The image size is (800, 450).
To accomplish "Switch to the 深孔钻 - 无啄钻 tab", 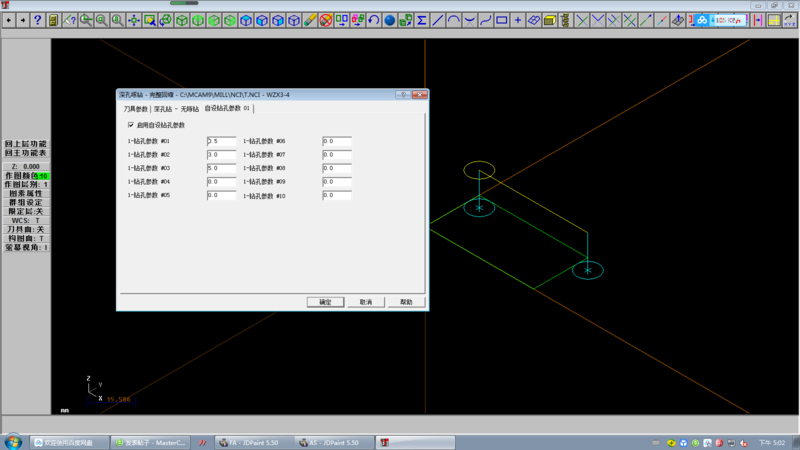I will click(x=176, y=108).
